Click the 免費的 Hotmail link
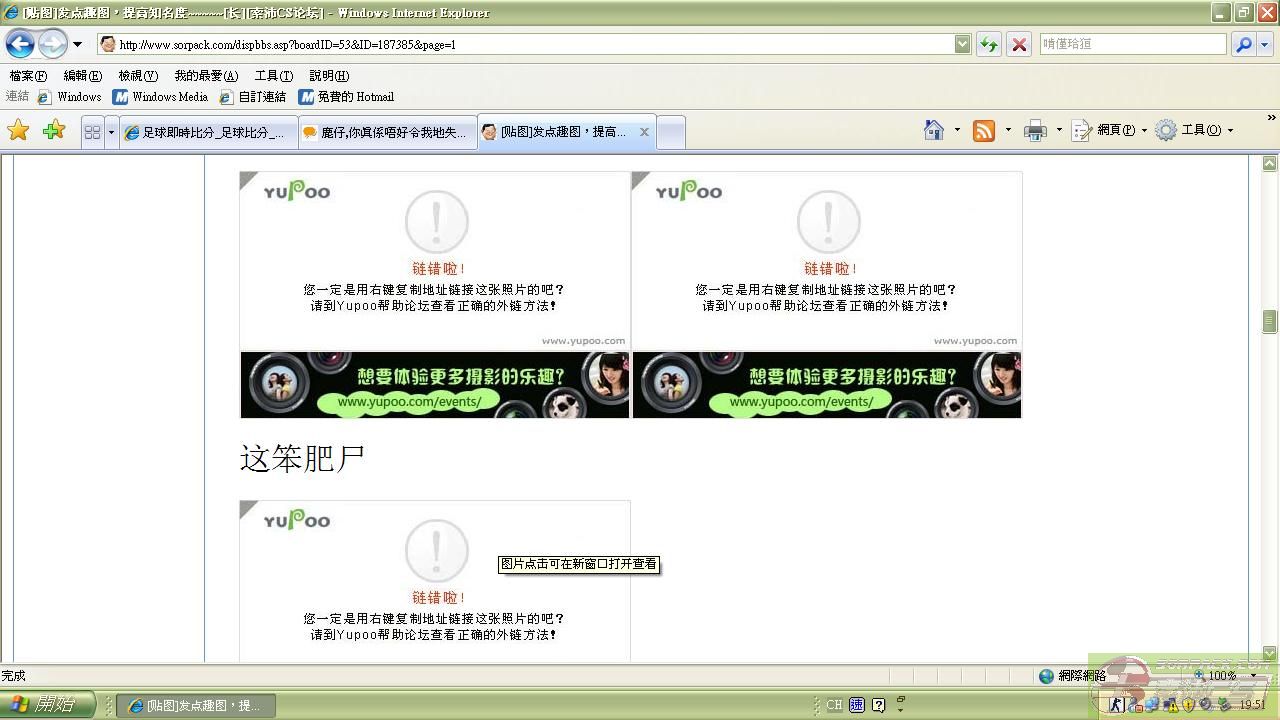Viewport: 1280px width, 720px height. pyautogui.click(x=346, y=97)
